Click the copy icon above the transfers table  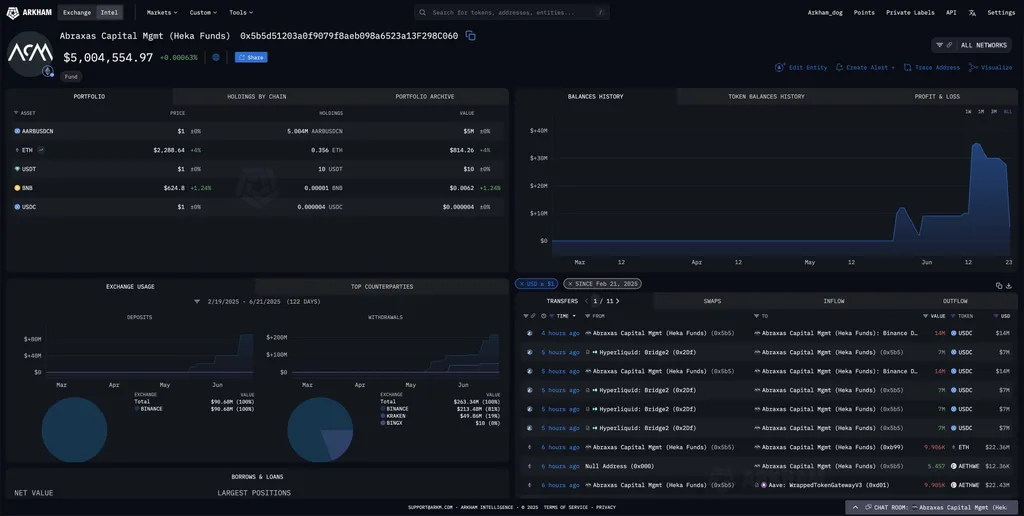point(997,285)
